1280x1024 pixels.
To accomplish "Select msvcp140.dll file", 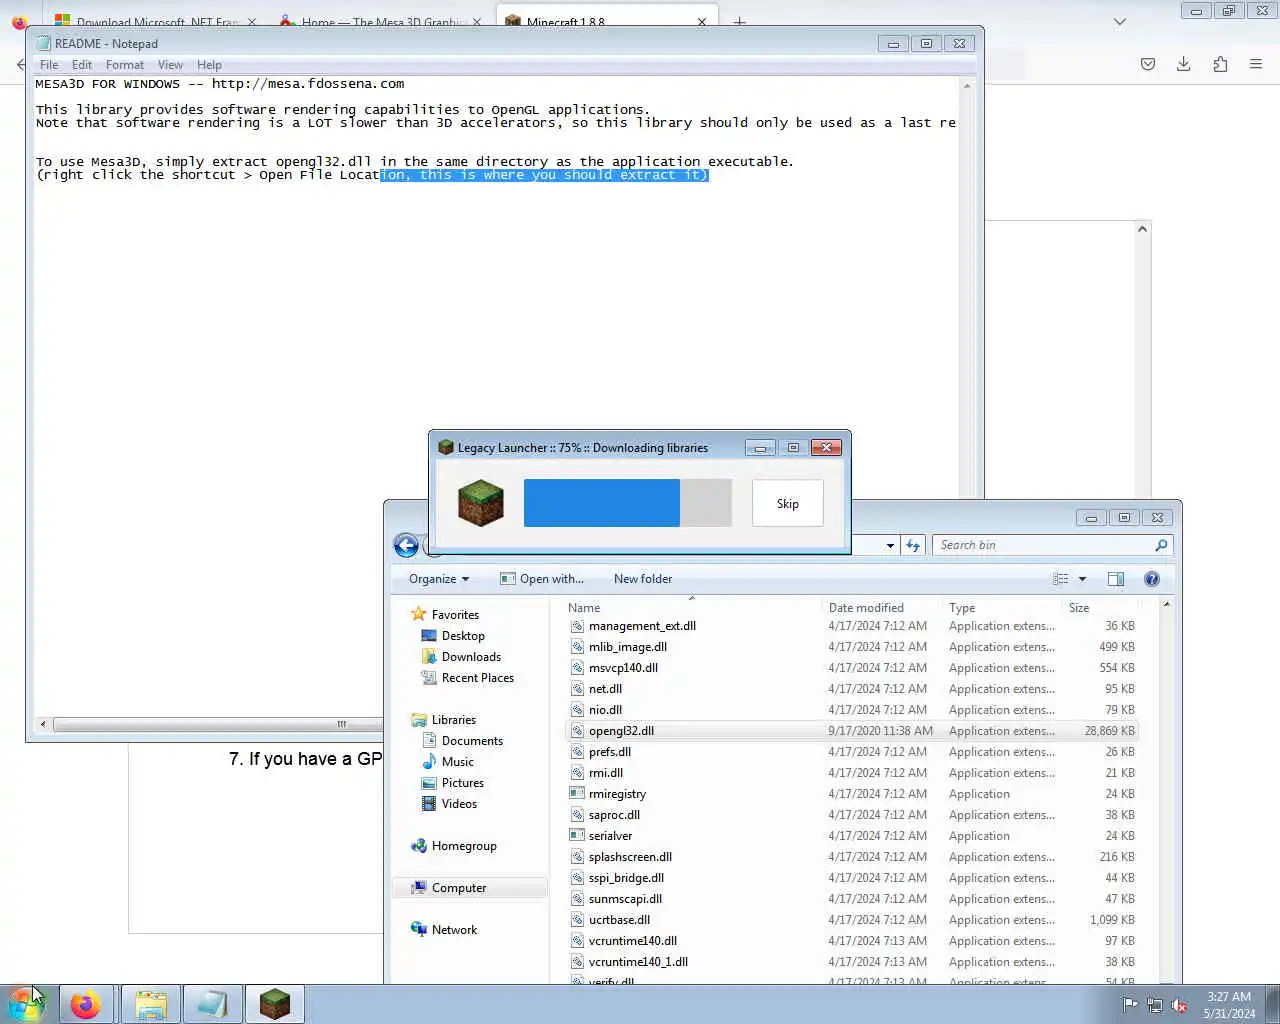I will point(851,668).
